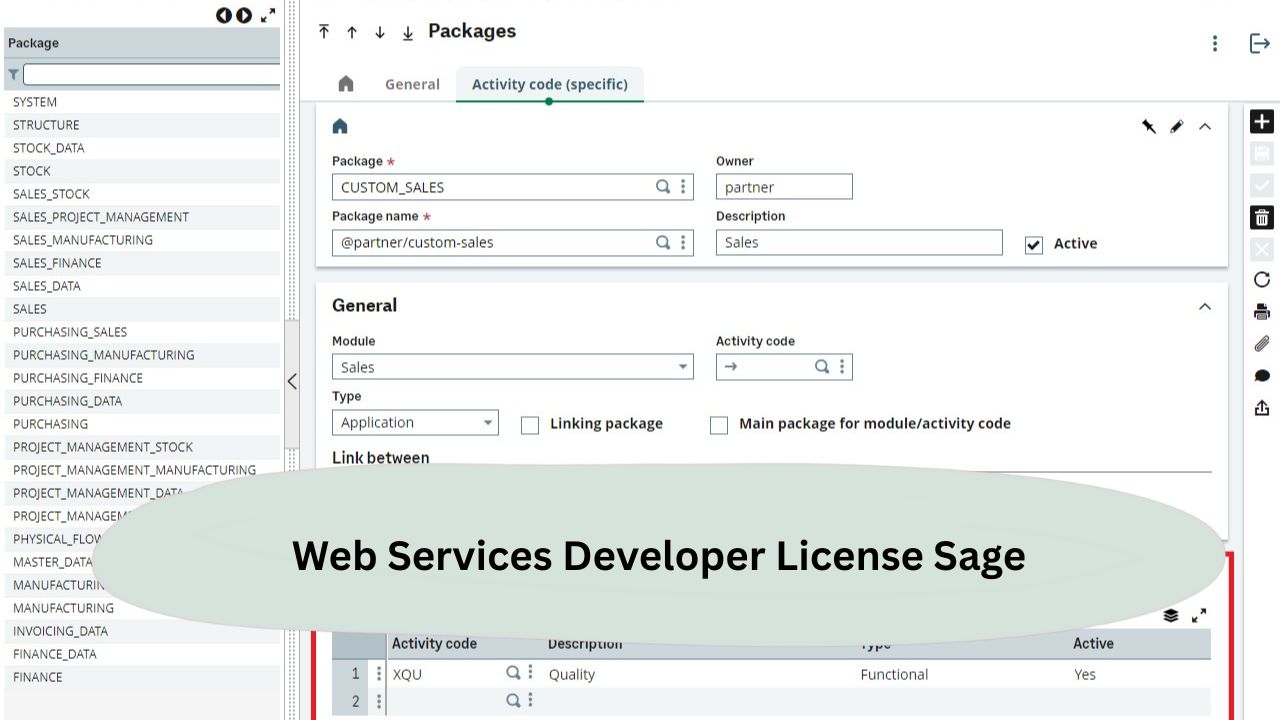Click the home icon tab
1280x720 pixels.
(x=346, y=84)
